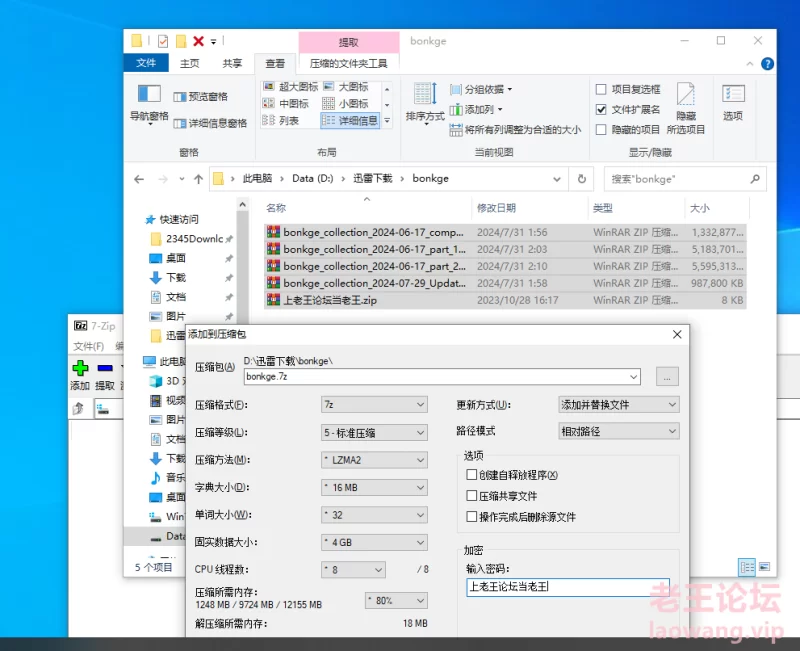Click the red X delete icon in Explorer quick access toolbar
Viewport: 800px width, 651px height.
198,41
